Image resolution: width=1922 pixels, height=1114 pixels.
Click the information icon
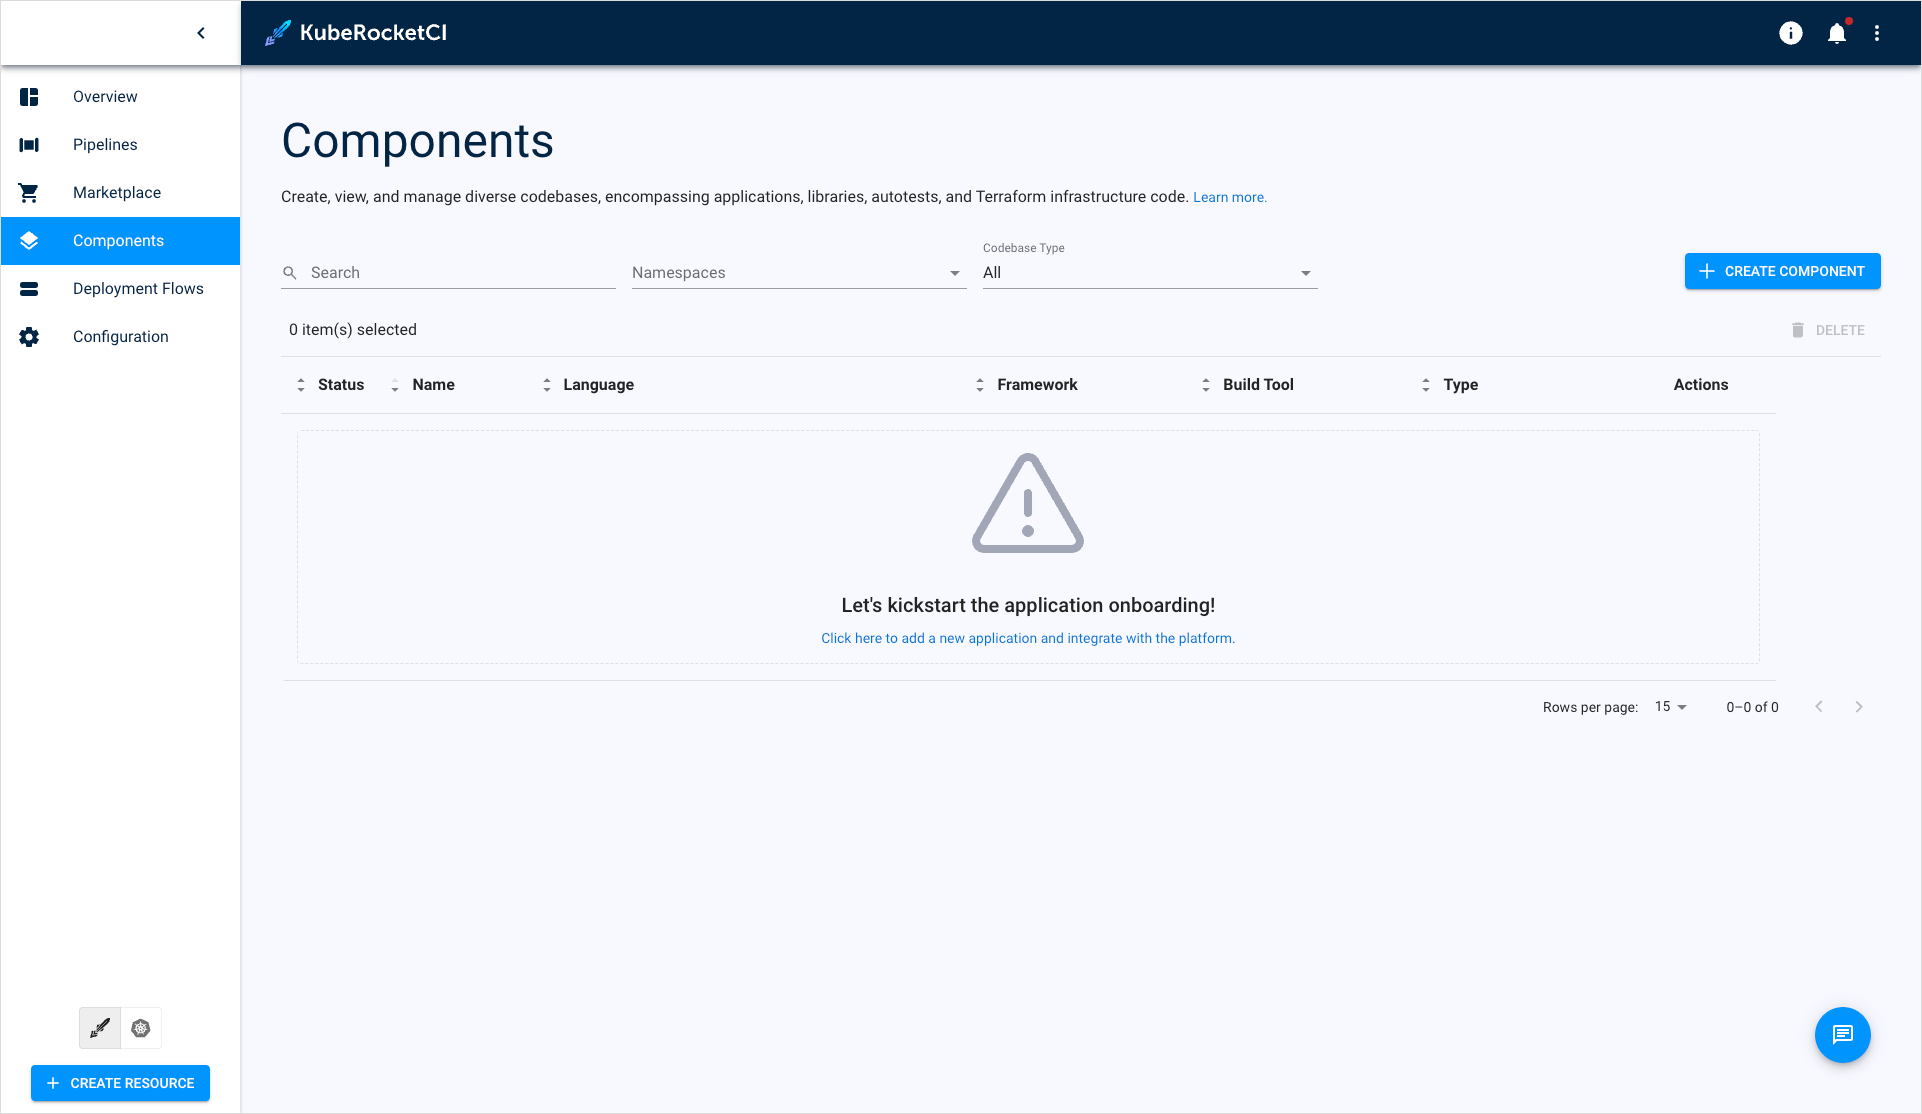tap(1791, 33)
